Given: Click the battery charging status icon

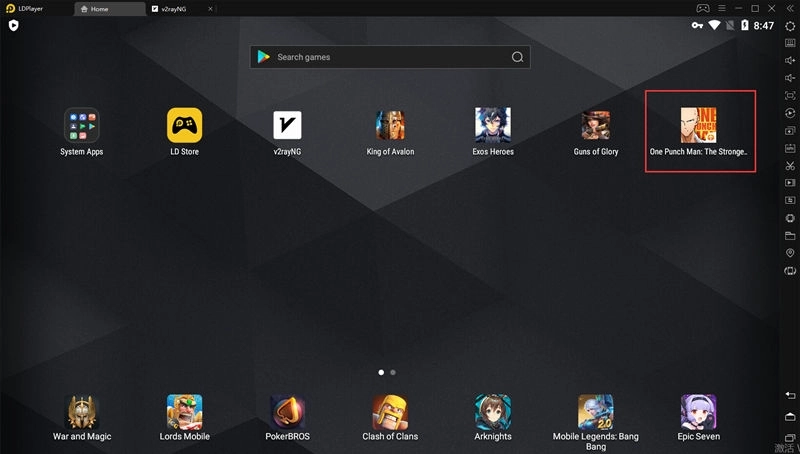Looking at the screenshot, I should [744, 25].
